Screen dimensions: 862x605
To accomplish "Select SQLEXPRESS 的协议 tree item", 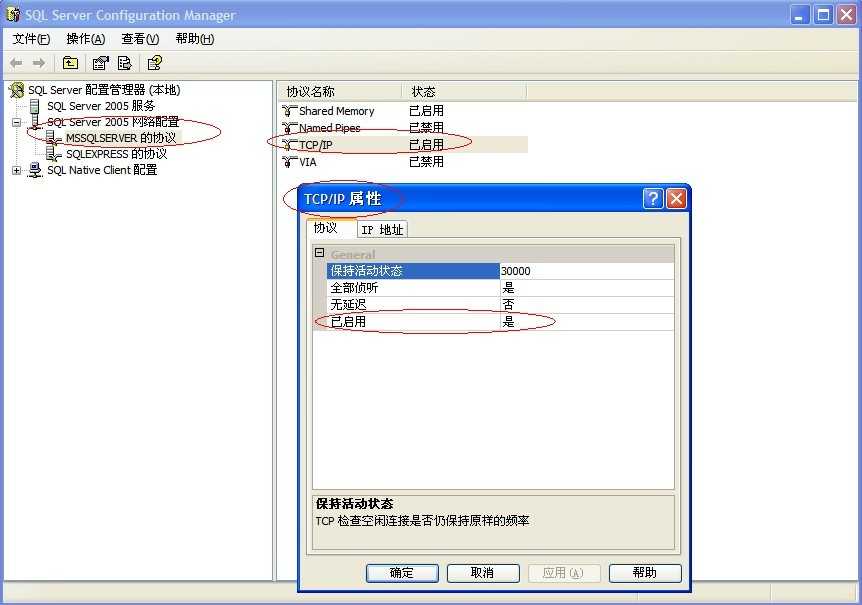I will pyautogui.click(x=117, y=154).
